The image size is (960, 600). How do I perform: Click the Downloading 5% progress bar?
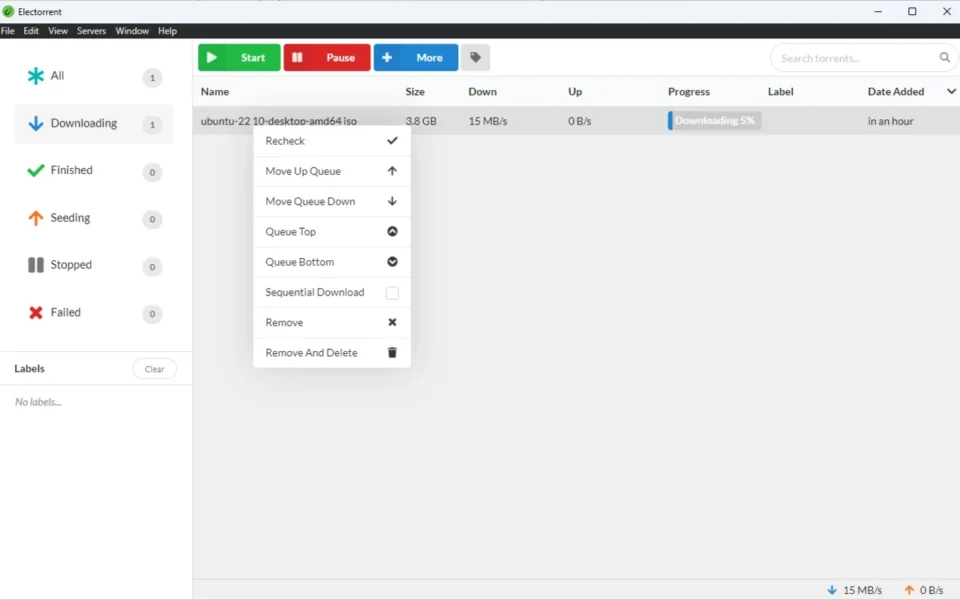(714, 121)
